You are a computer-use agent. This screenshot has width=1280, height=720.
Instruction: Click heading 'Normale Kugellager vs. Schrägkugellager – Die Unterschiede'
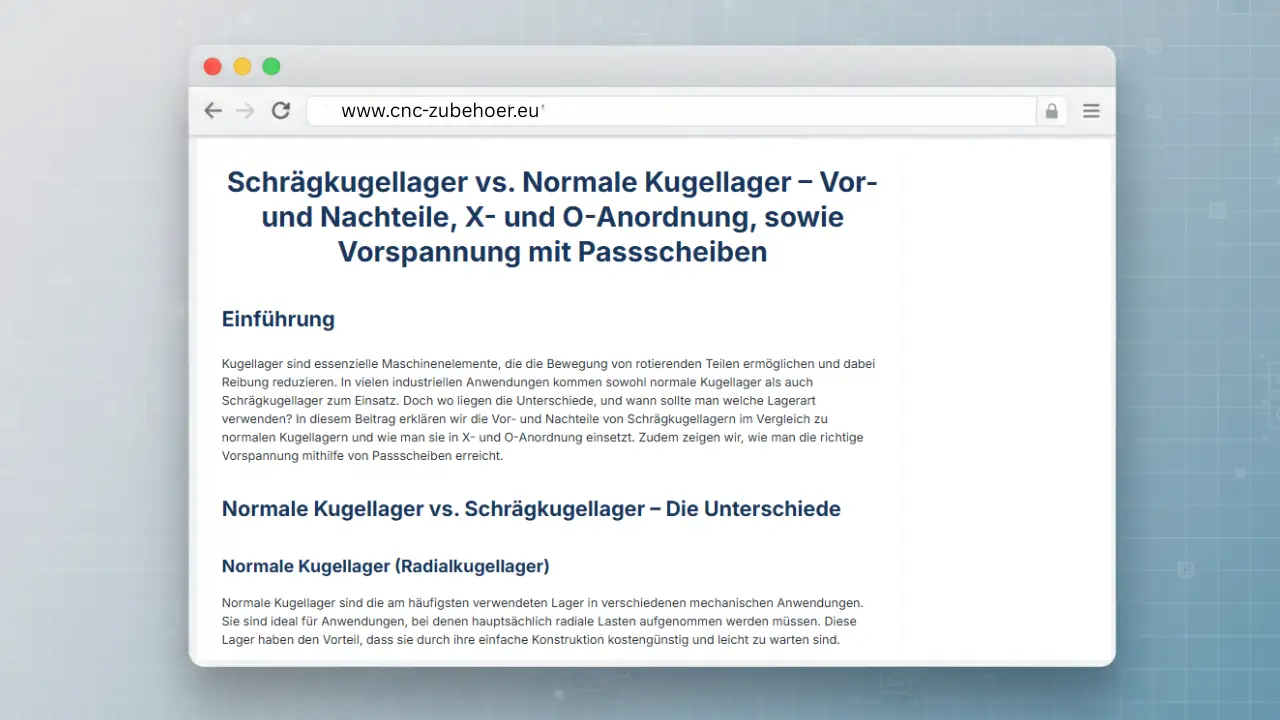pyautogui.click(x=531, y=508)
